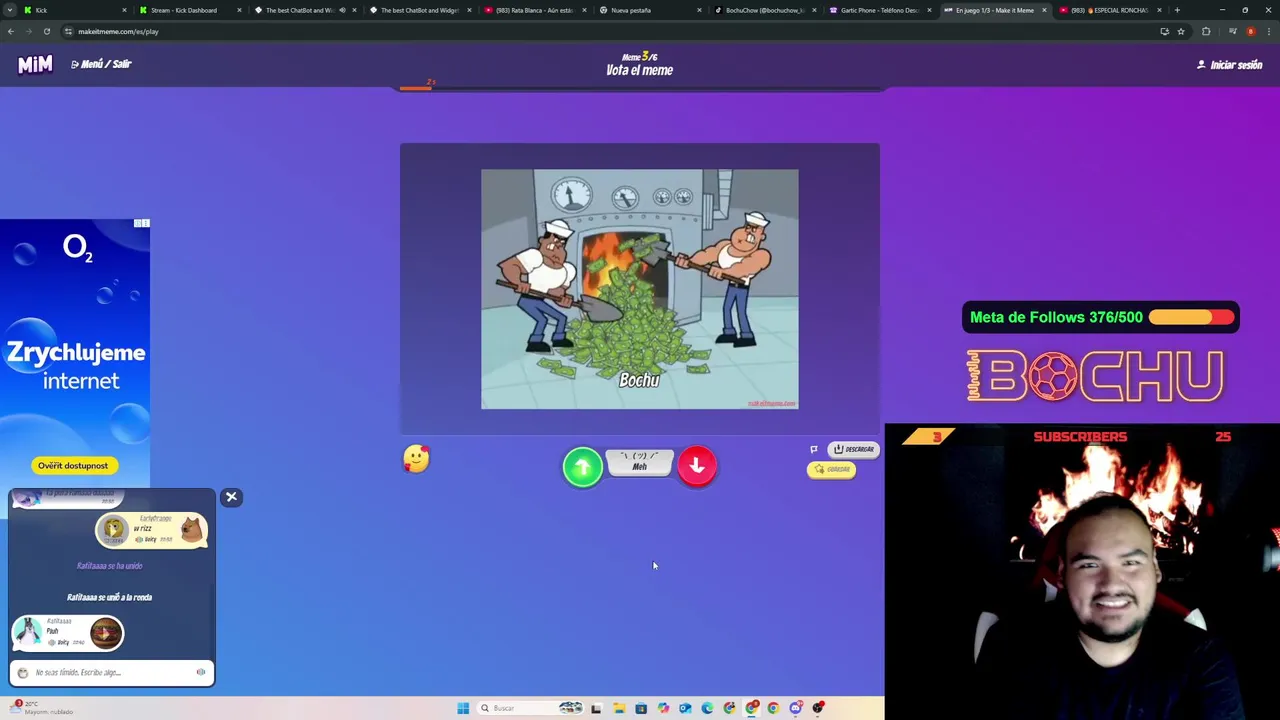Report the meme with the flag icon

[814, 449]
